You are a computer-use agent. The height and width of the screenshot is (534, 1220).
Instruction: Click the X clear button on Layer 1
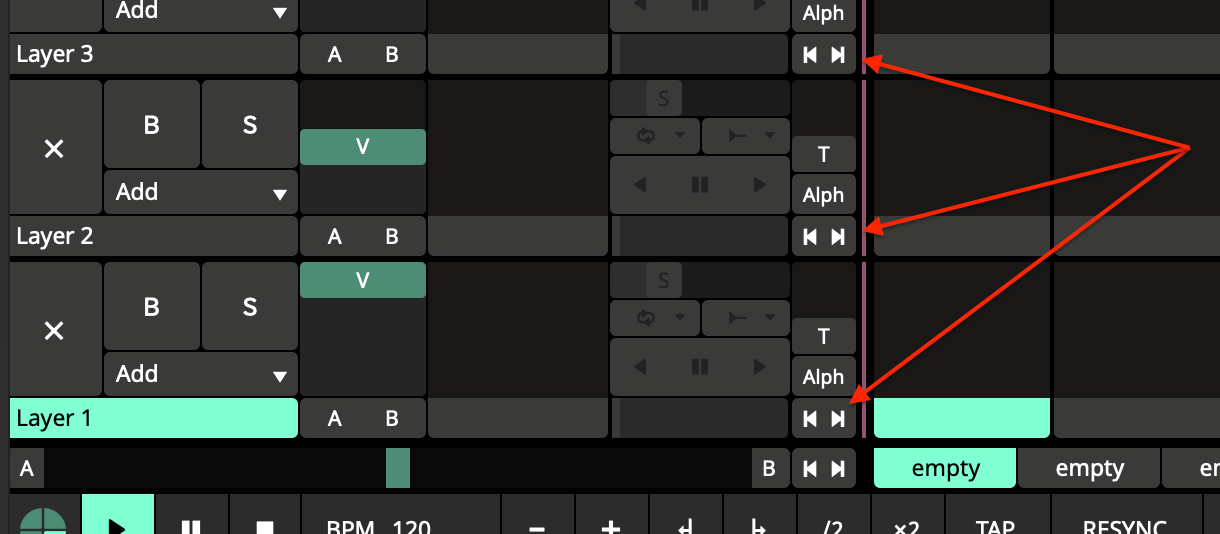(55, 330)
